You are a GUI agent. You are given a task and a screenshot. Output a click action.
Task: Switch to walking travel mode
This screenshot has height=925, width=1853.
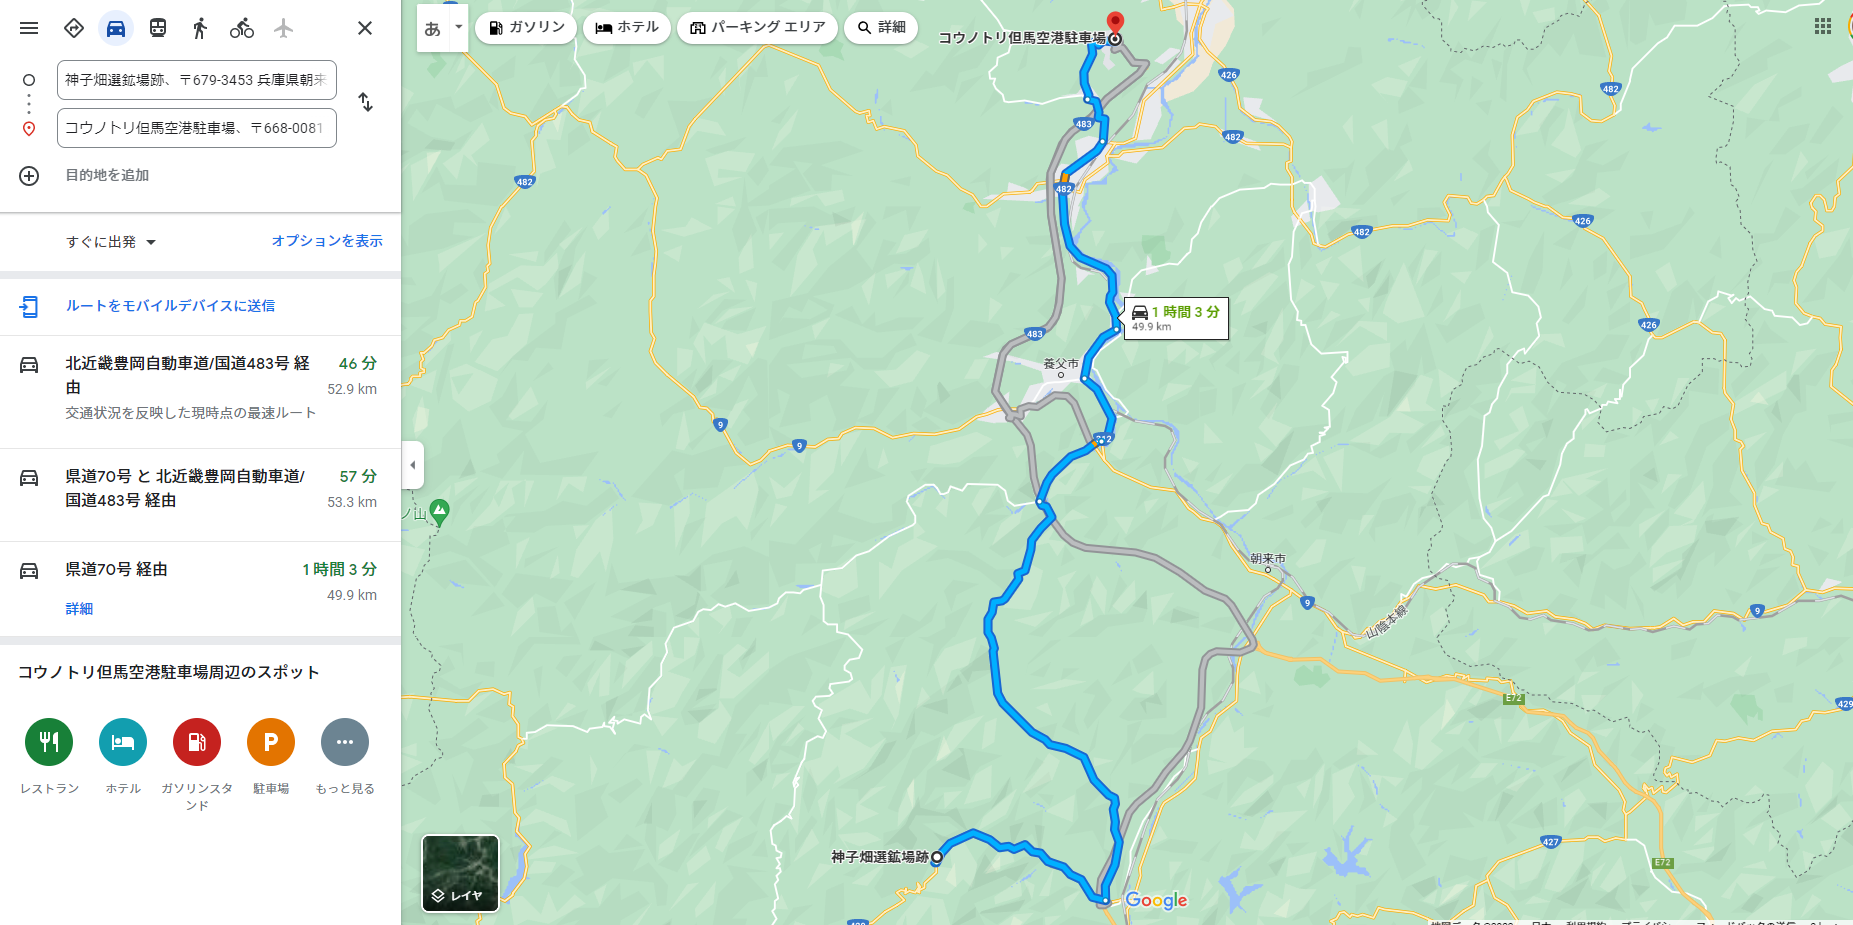point(200,28)
